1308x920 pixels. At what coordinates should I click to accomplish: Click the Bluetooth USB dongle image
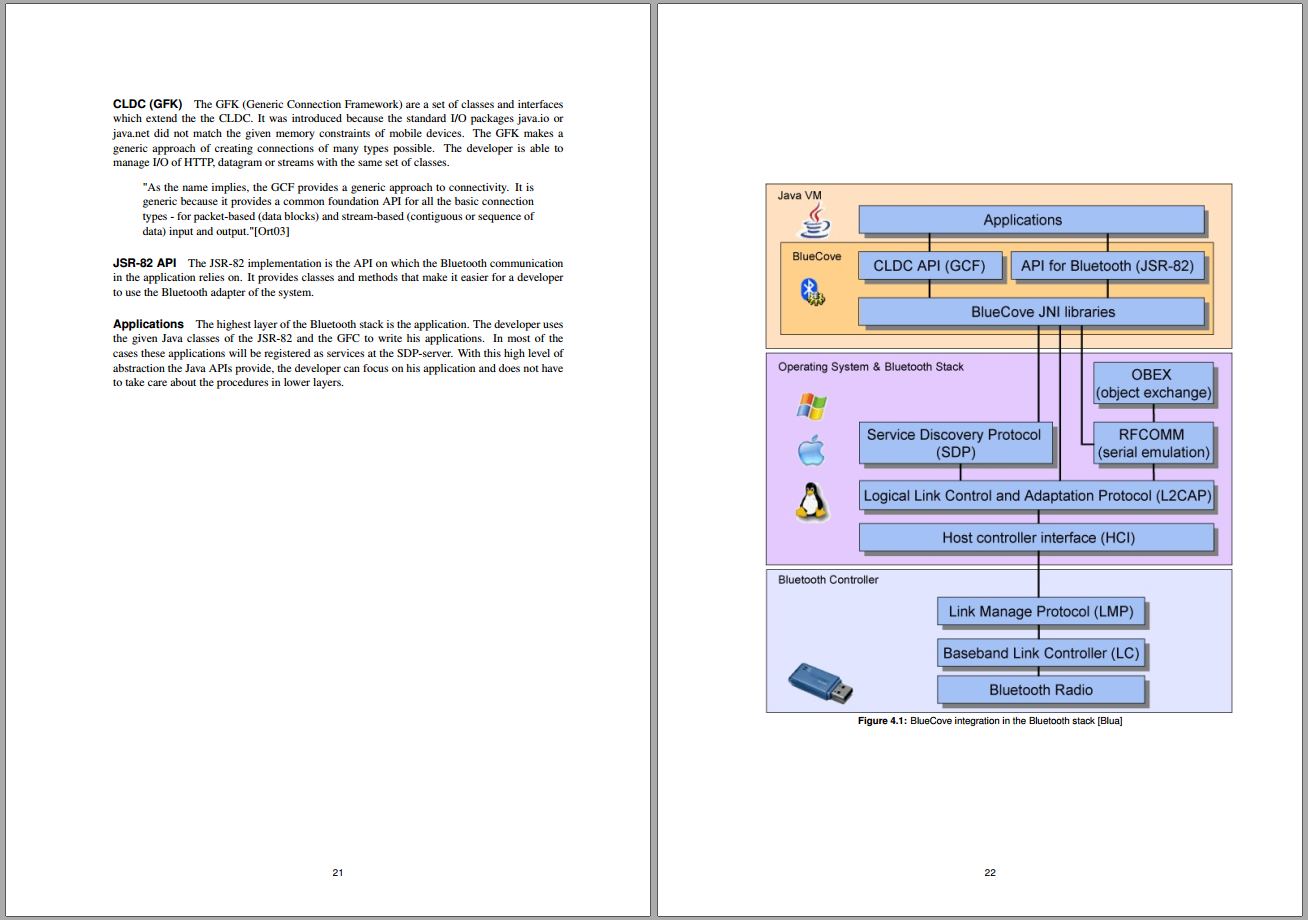[x=820, y=682]
